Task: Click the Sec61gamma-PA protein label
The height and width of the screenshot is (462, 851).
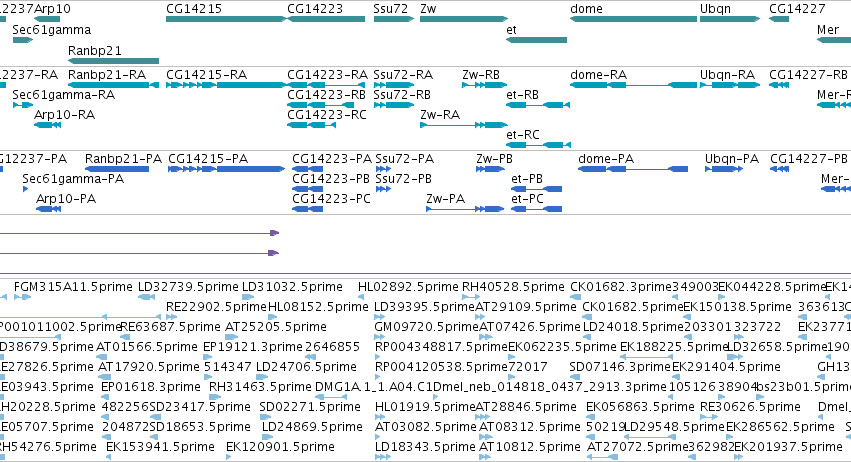Action: point(73,179)
